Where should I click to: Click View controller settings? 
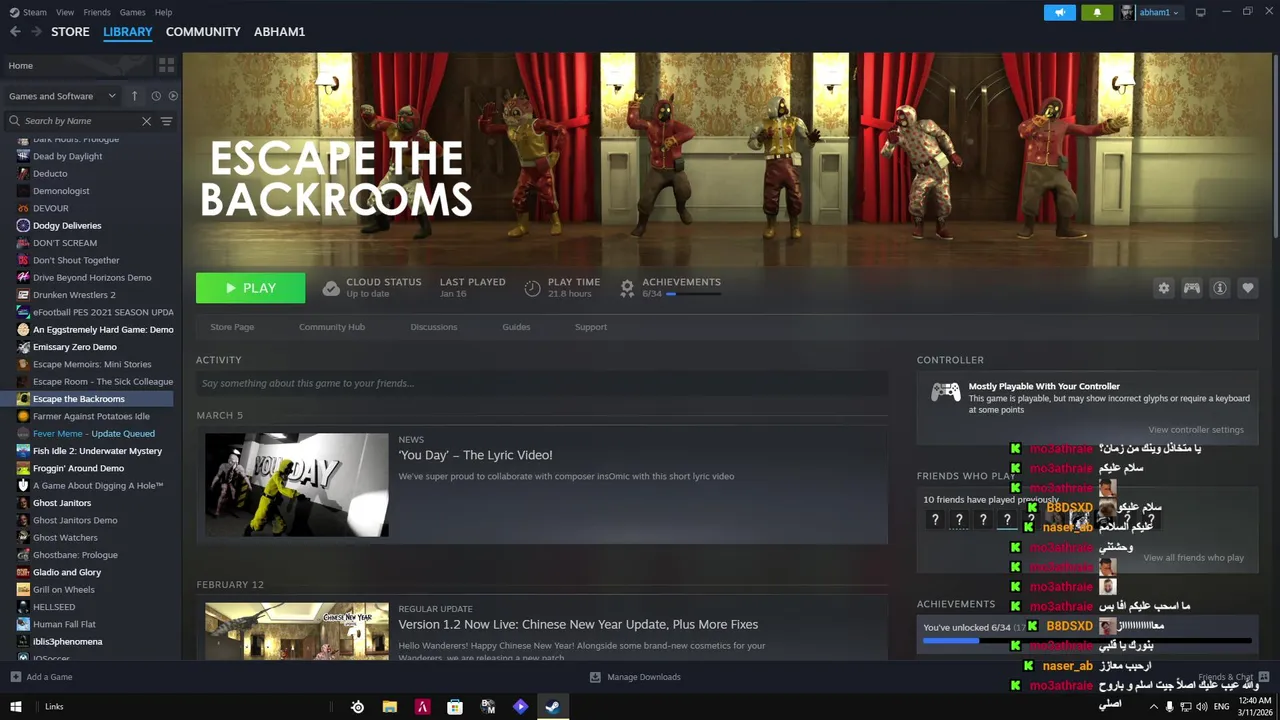point(1196,430)
